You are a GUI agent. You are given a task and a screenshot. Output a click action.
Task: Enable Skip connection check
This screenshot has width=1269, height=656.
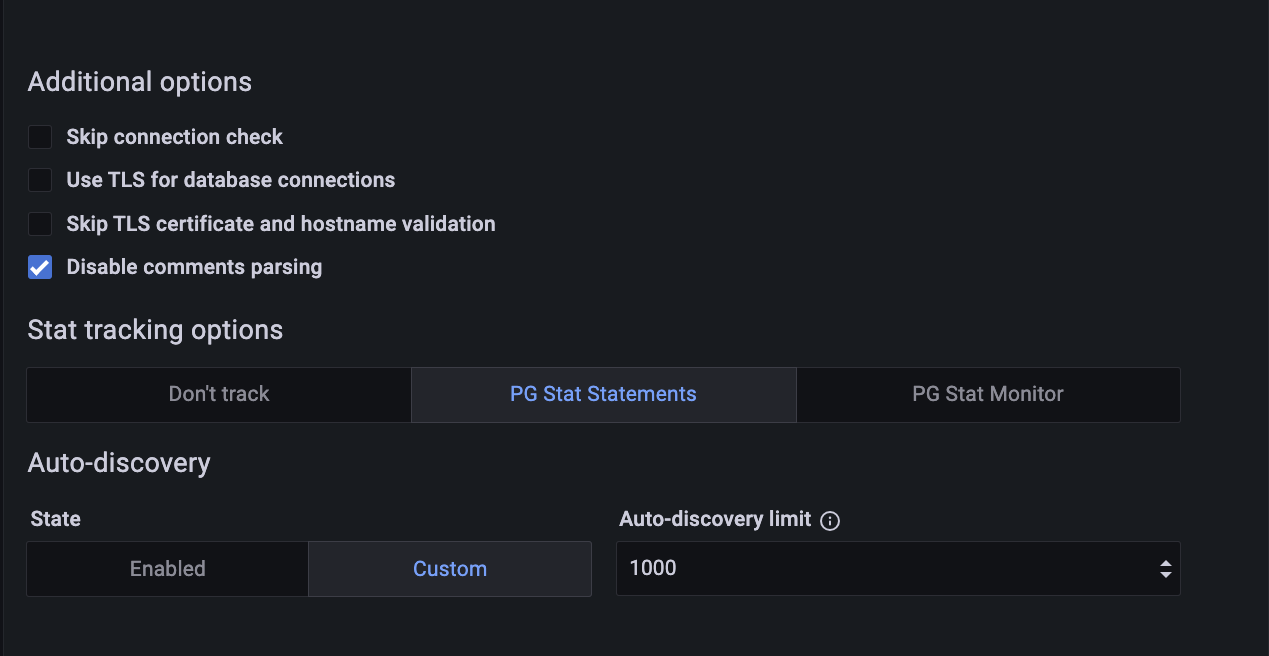(x=39, y=136)
